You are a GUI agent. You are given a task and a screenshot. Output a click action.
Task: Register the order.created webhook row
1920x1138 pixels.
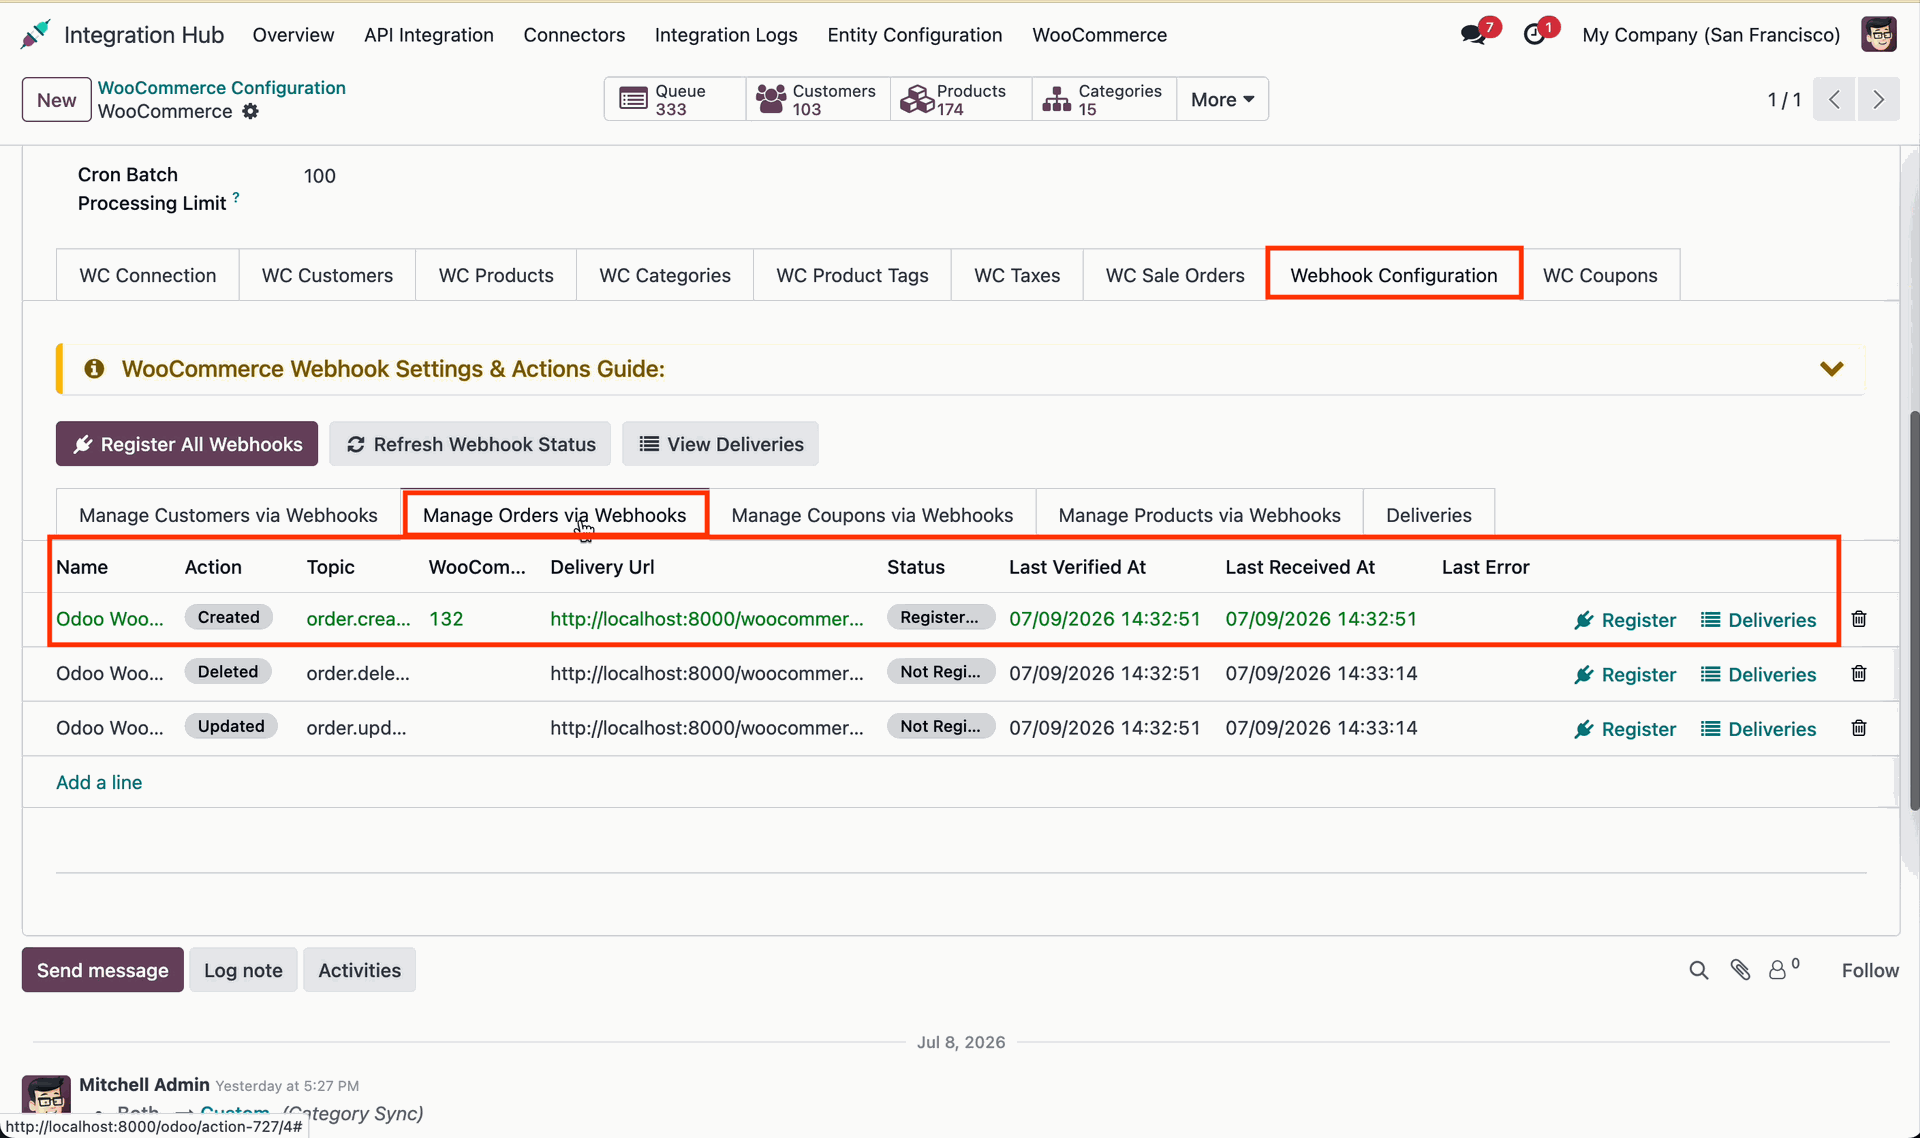[x=1625, y=620]
